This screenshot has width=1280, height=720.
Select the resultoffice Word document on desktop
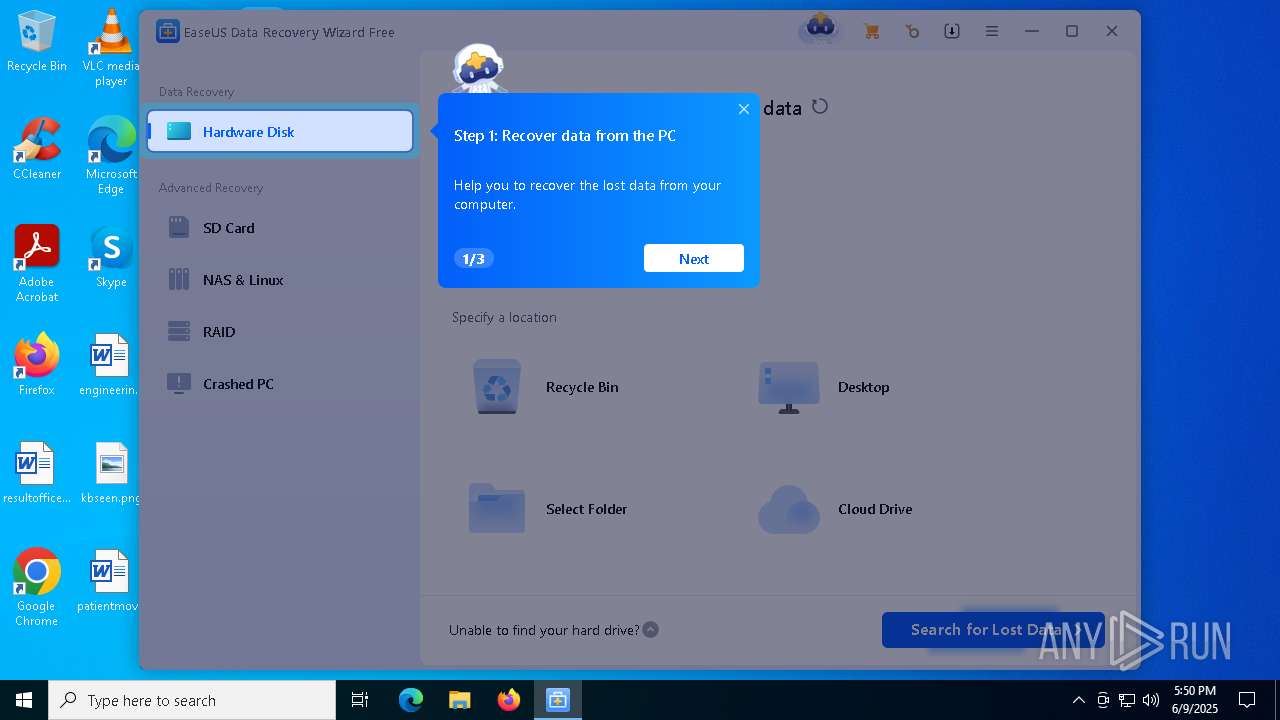point(37,473)
